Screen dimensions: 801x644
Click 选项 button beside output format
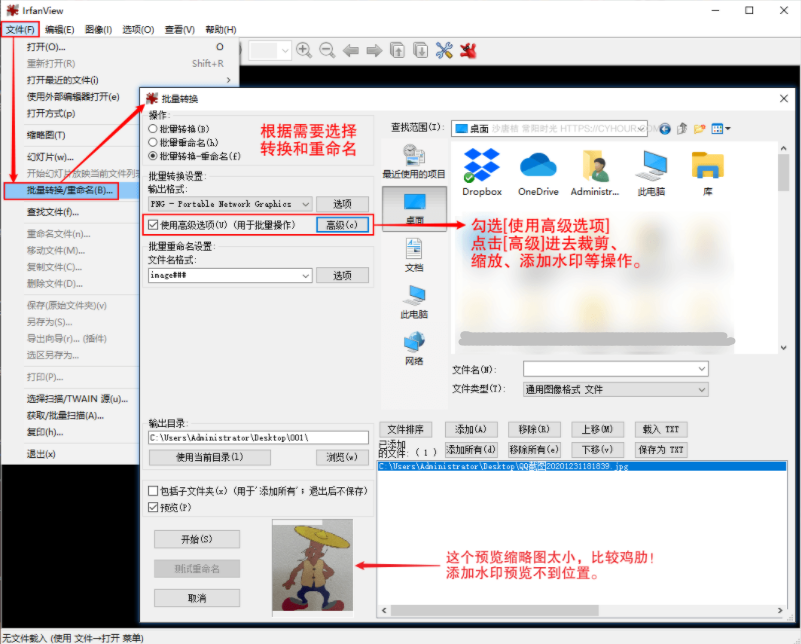click(x=342, y=204)
